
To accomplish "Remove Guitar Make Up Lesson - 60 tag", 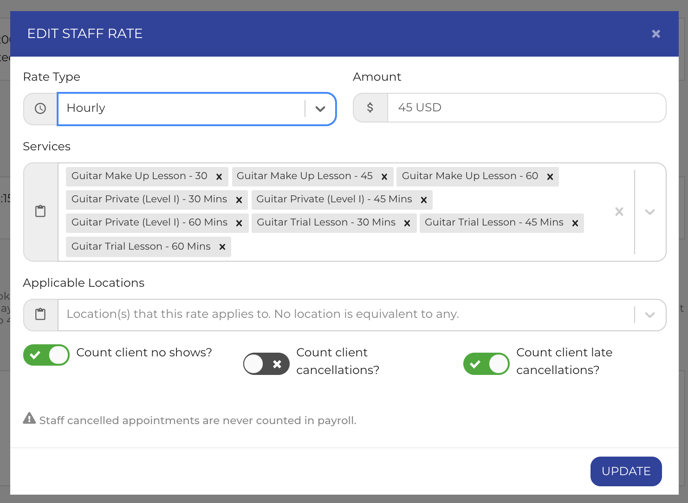I will tap(550, 177).
